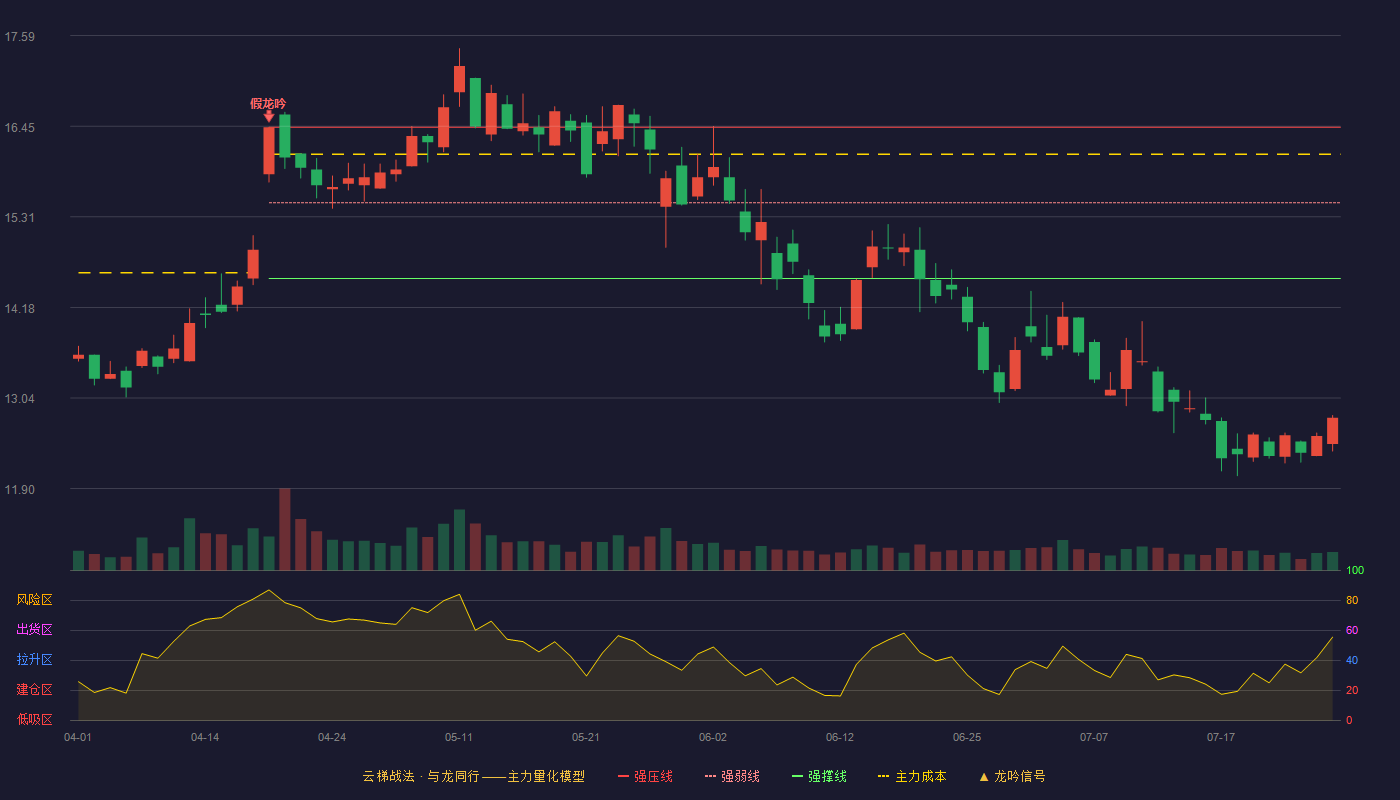Click the 11.90 price axis label

20,490
